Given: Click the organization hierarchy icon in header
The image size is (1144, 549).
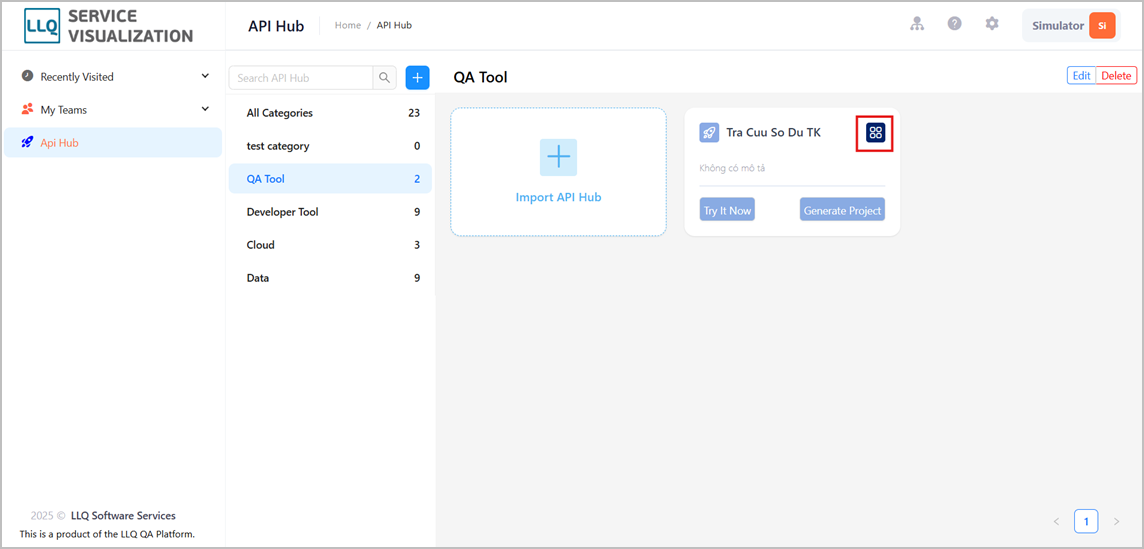Looking at the screenshot, I should point(917,24).
